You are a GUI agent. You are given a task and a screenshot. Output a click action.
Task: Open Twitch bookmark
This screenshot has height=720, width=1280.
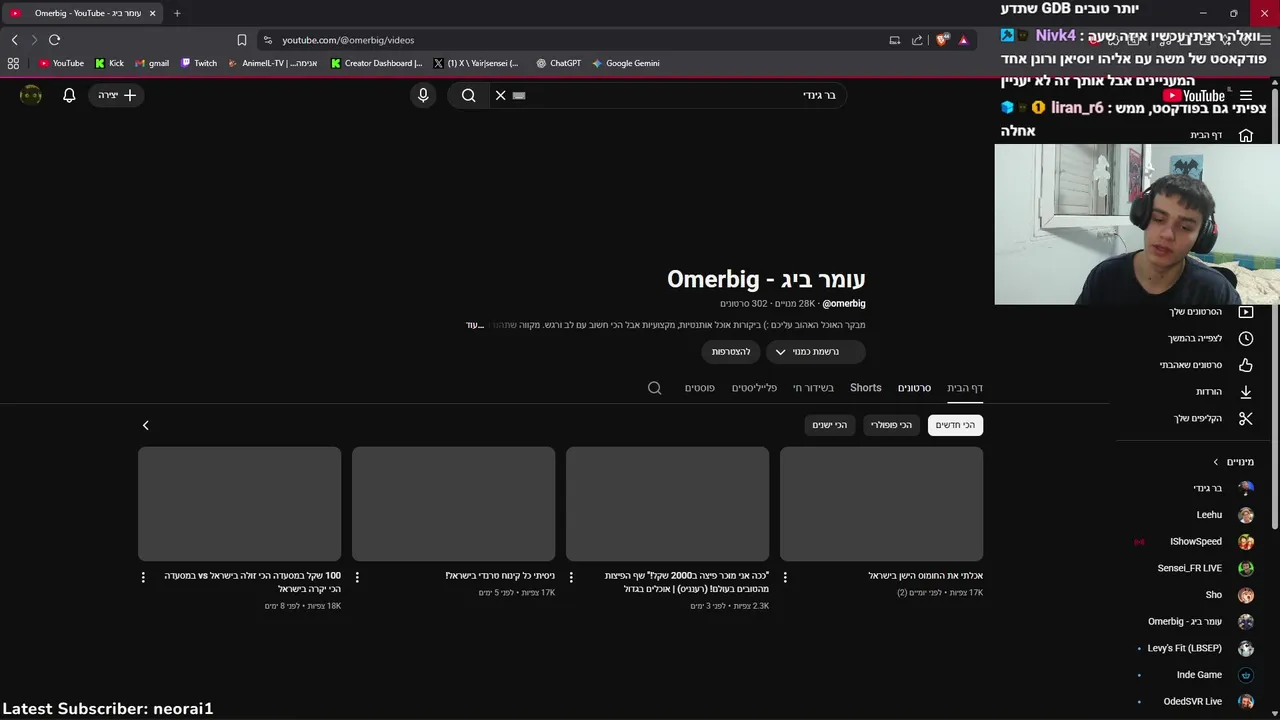pyautogui.click(x=198, y=63)
